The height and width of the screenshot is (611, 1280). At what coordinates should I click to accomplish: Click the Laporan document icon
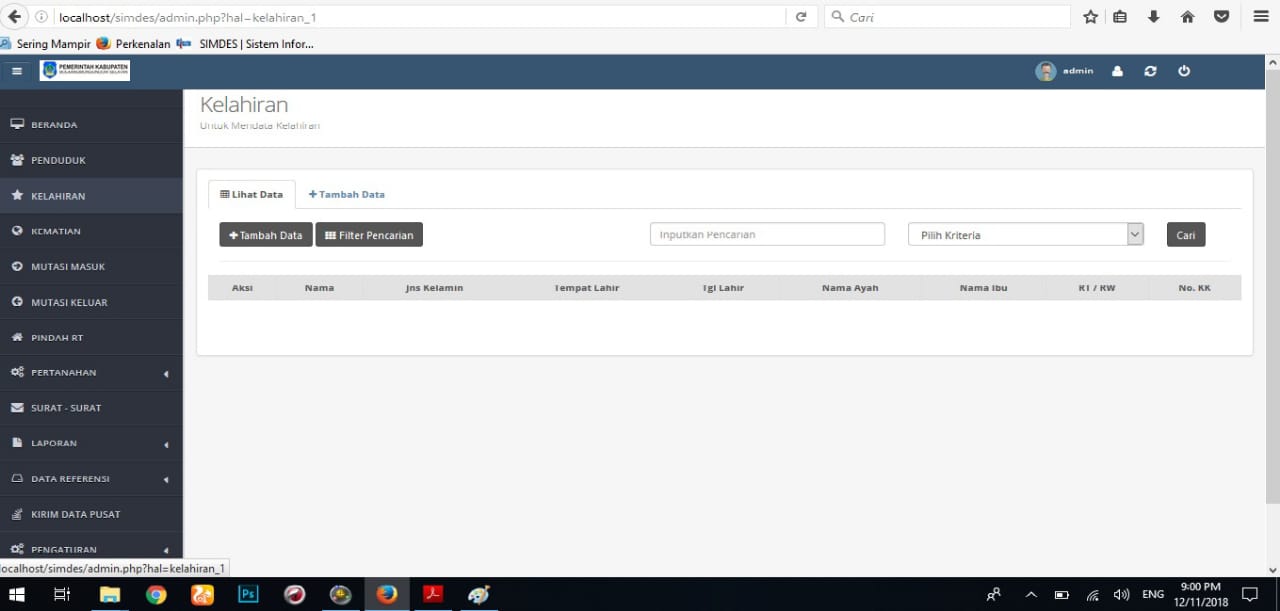point(17,443)
